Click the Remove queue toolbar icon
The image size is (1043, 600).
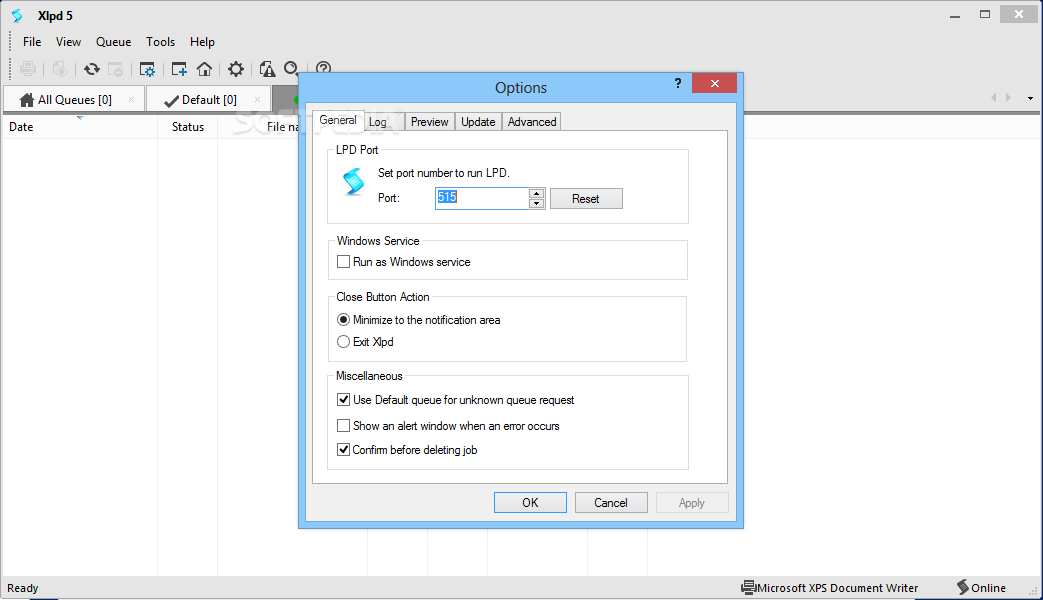pos(116,69)
